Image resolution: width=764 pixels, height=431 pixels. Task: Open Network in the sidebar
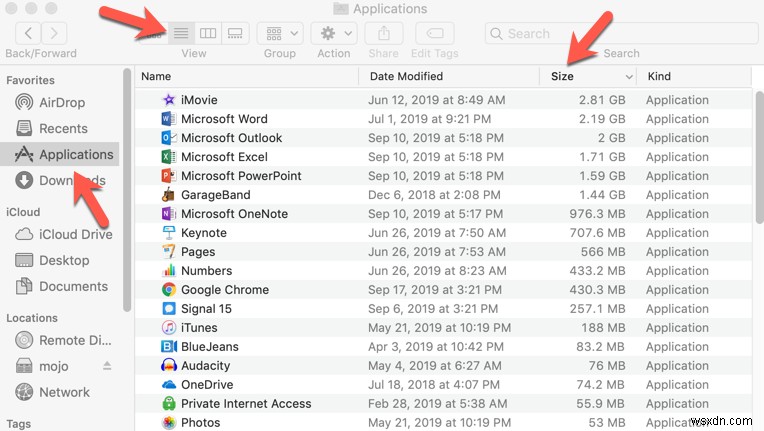pyautogui.click(x=52, y=392)
